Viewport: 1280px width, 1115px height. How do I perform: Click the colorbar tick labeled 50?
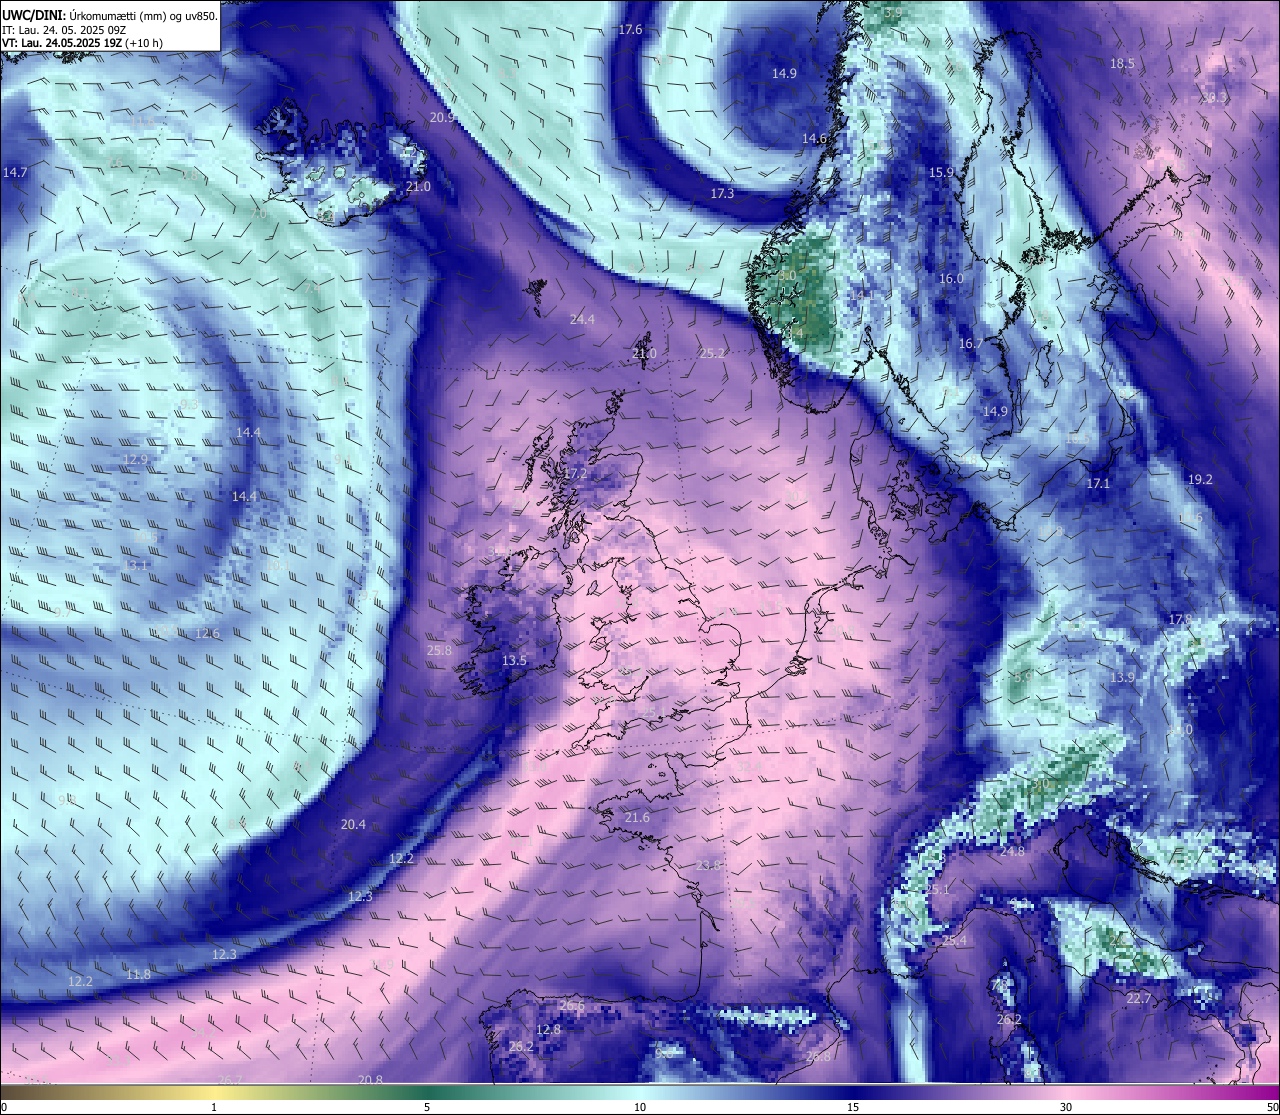1272,1107
